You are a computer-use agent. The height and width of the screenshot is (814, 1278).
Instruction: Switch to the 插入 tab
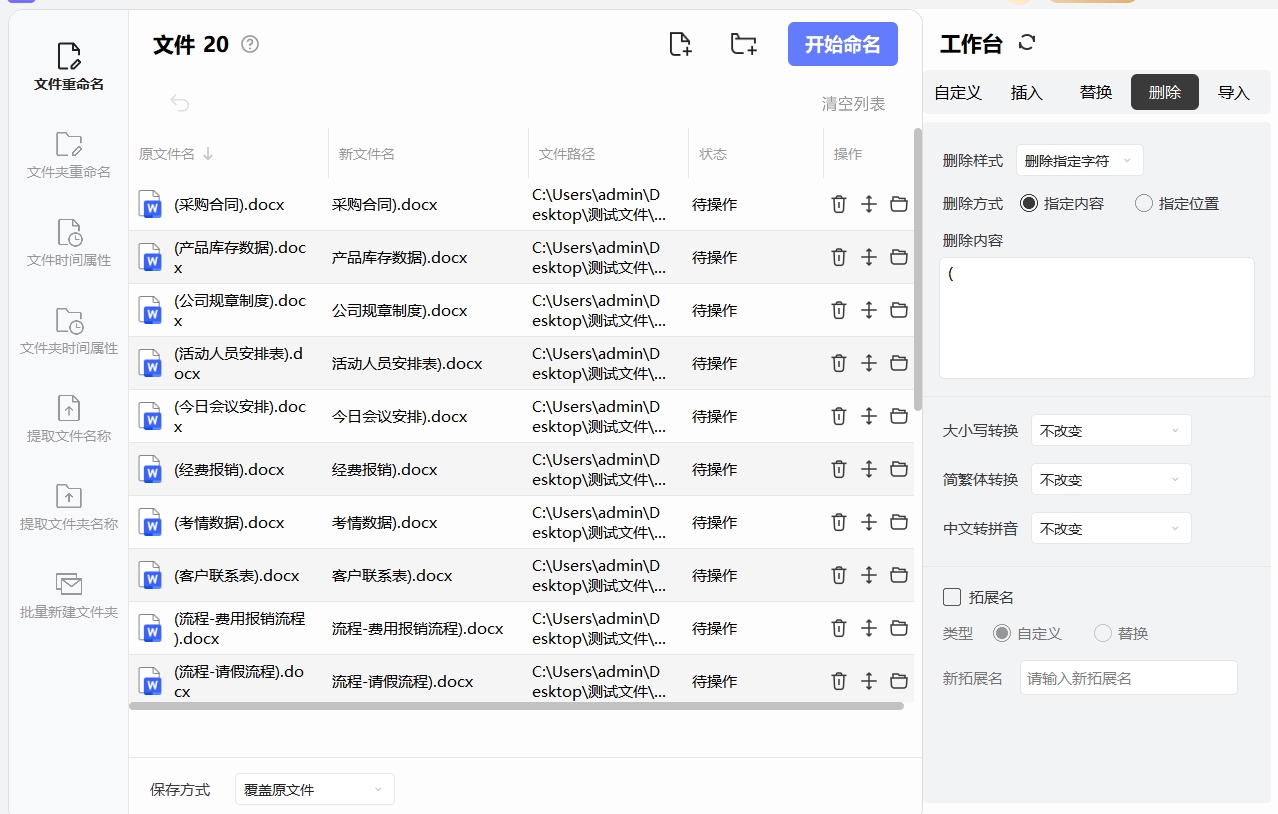click(1027, 92)
